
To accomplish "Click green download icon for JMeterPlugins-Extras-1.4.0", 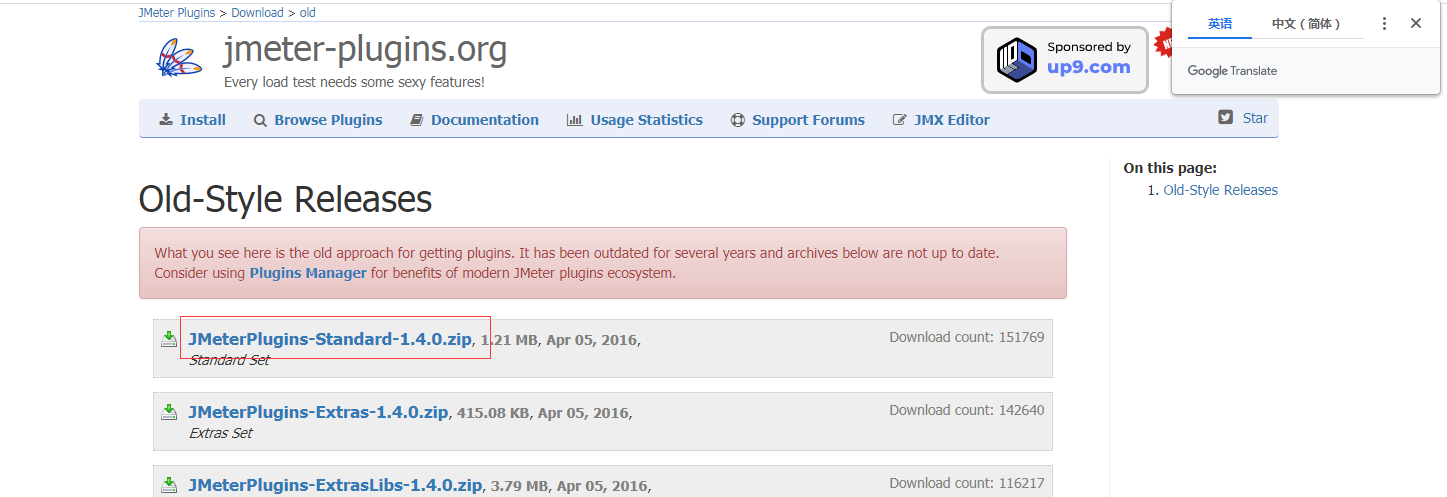I will [170, 412].
